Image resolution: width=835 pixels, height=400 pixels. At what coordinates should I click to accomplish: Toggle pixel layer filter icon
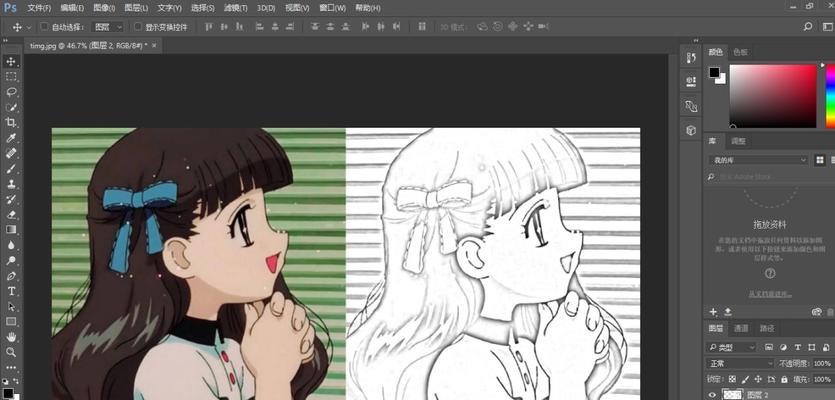769,347
